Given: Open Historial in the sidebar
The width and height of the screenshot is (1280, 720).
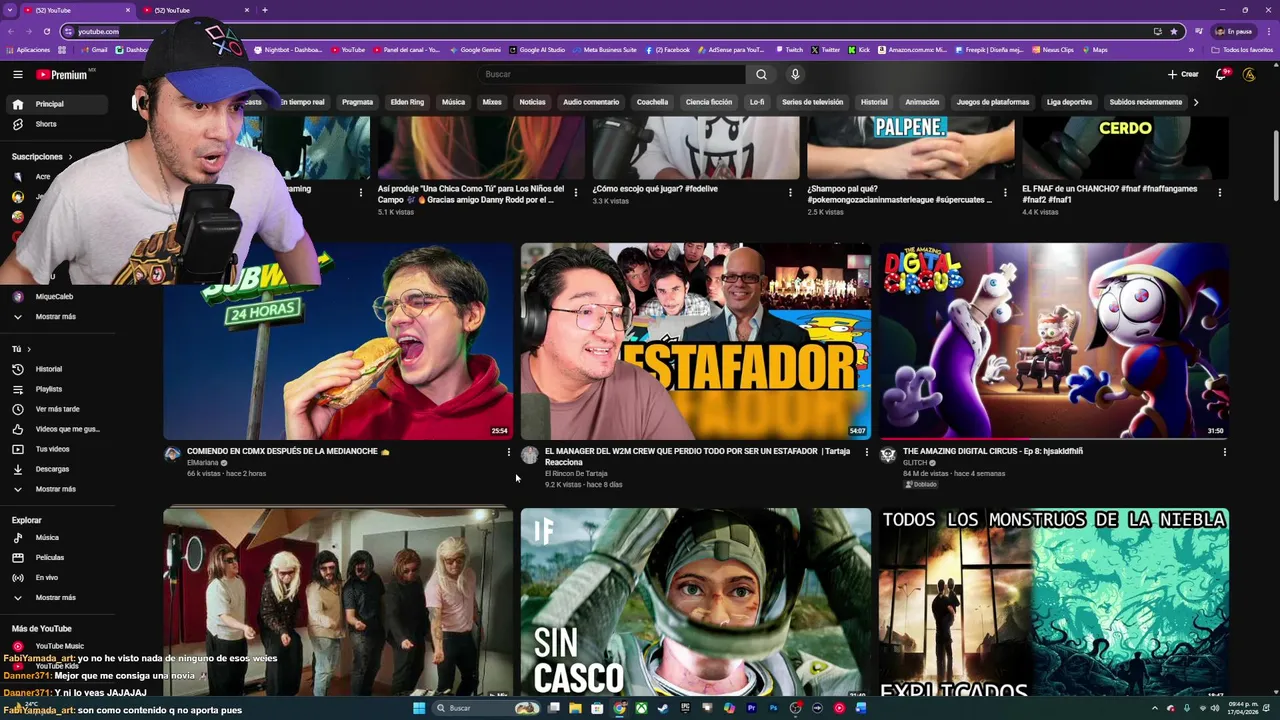Looking at the screenshot, I should click(x=49, y=369).
